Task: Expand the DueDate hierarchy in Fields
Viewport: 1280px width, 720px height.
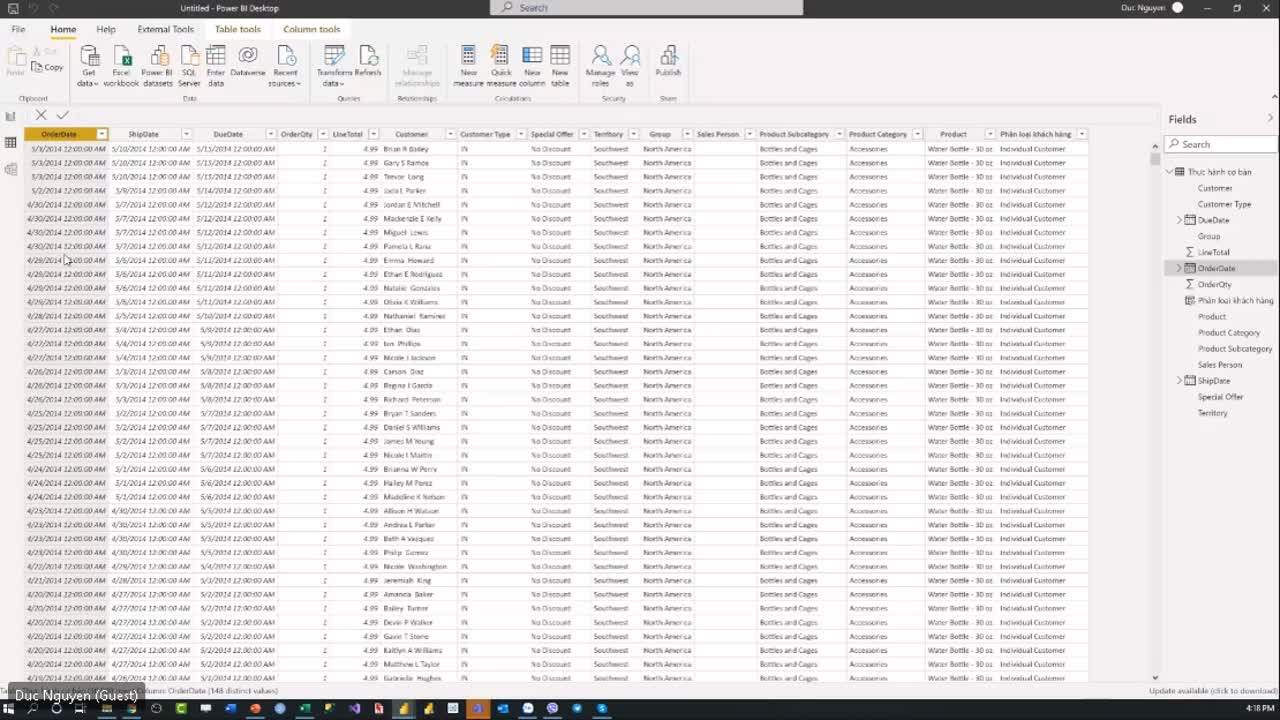Action: coord(1179,220)
